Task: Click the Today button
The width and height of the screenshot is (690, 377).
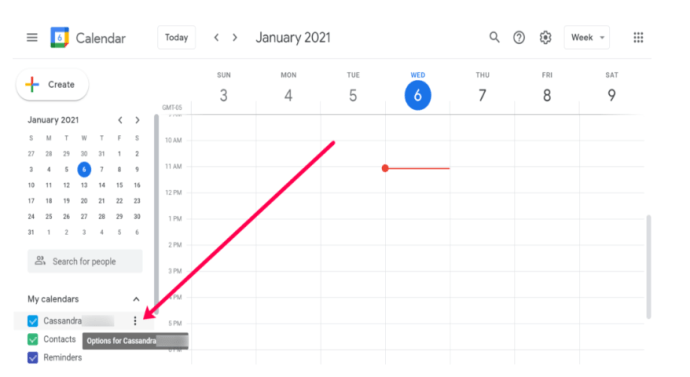Action: click(176, 37)
